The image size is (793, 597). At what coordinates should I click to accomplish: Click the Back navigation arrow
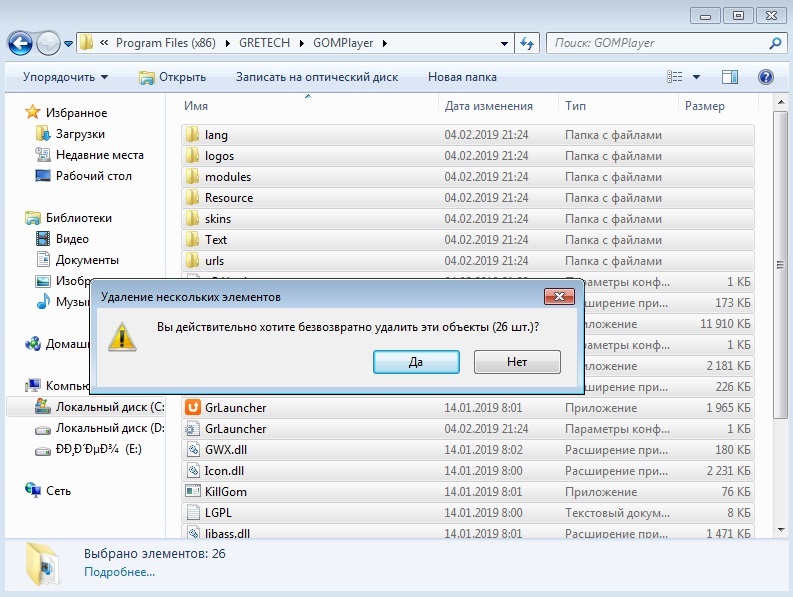pyautogui.click(x=20, y=44)
